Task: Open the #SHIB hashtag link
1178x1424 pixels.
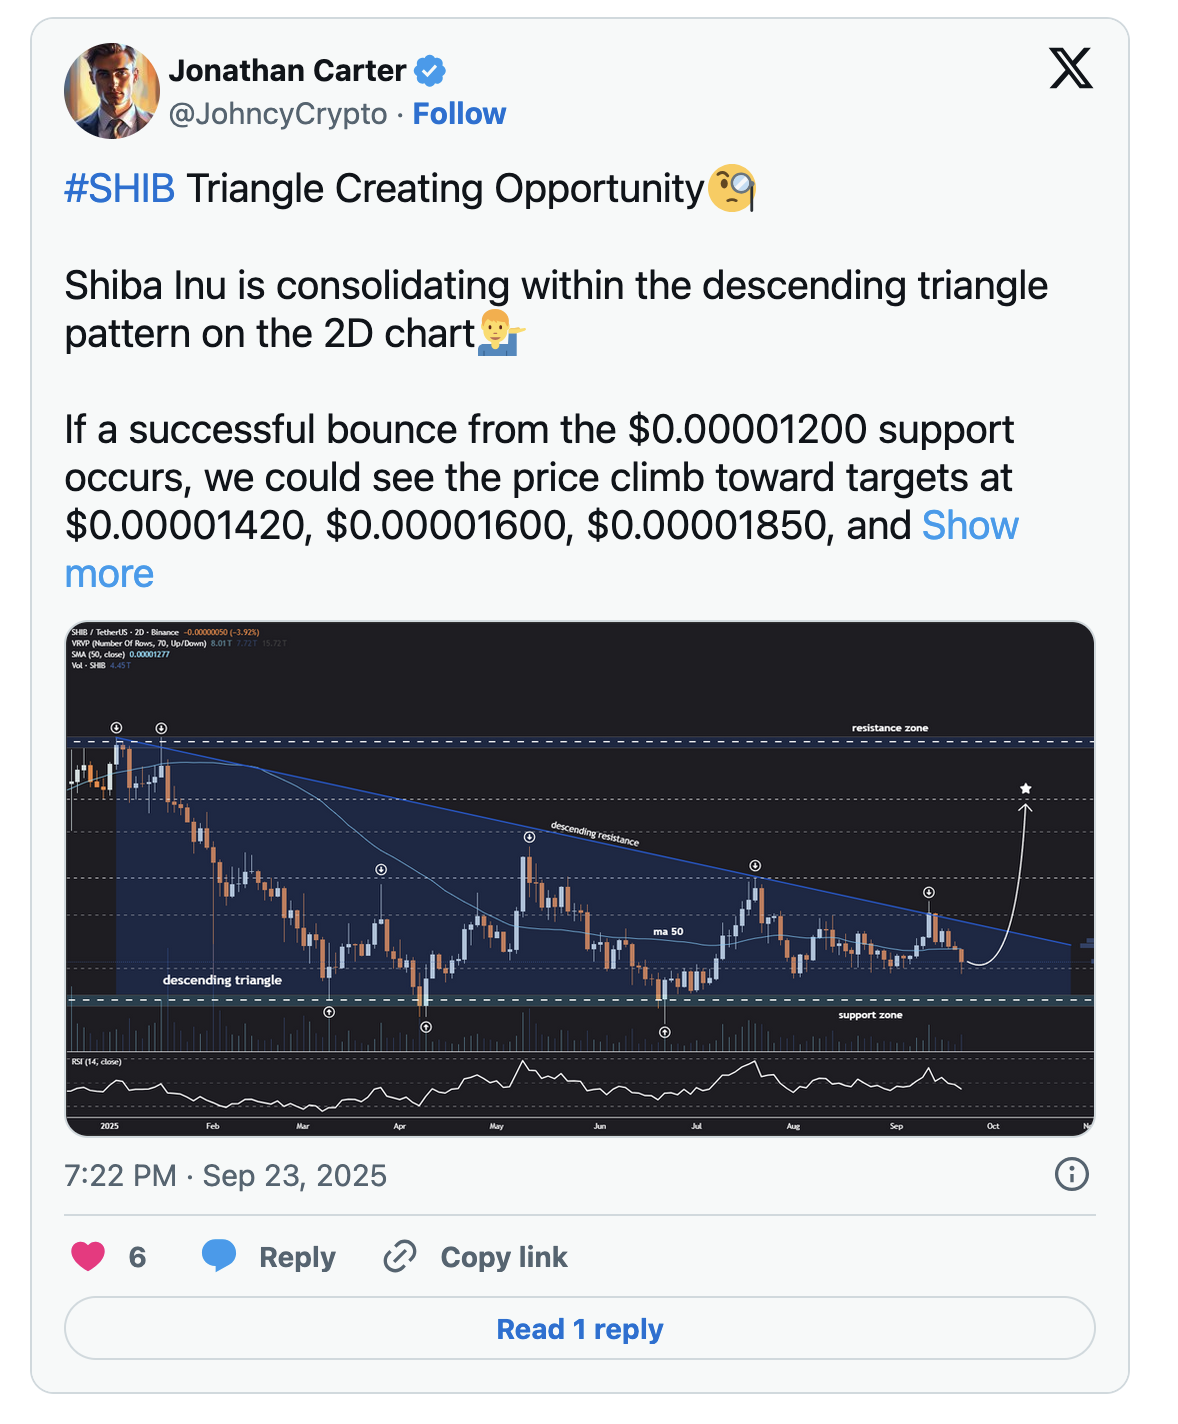Action: click(119, 189)
